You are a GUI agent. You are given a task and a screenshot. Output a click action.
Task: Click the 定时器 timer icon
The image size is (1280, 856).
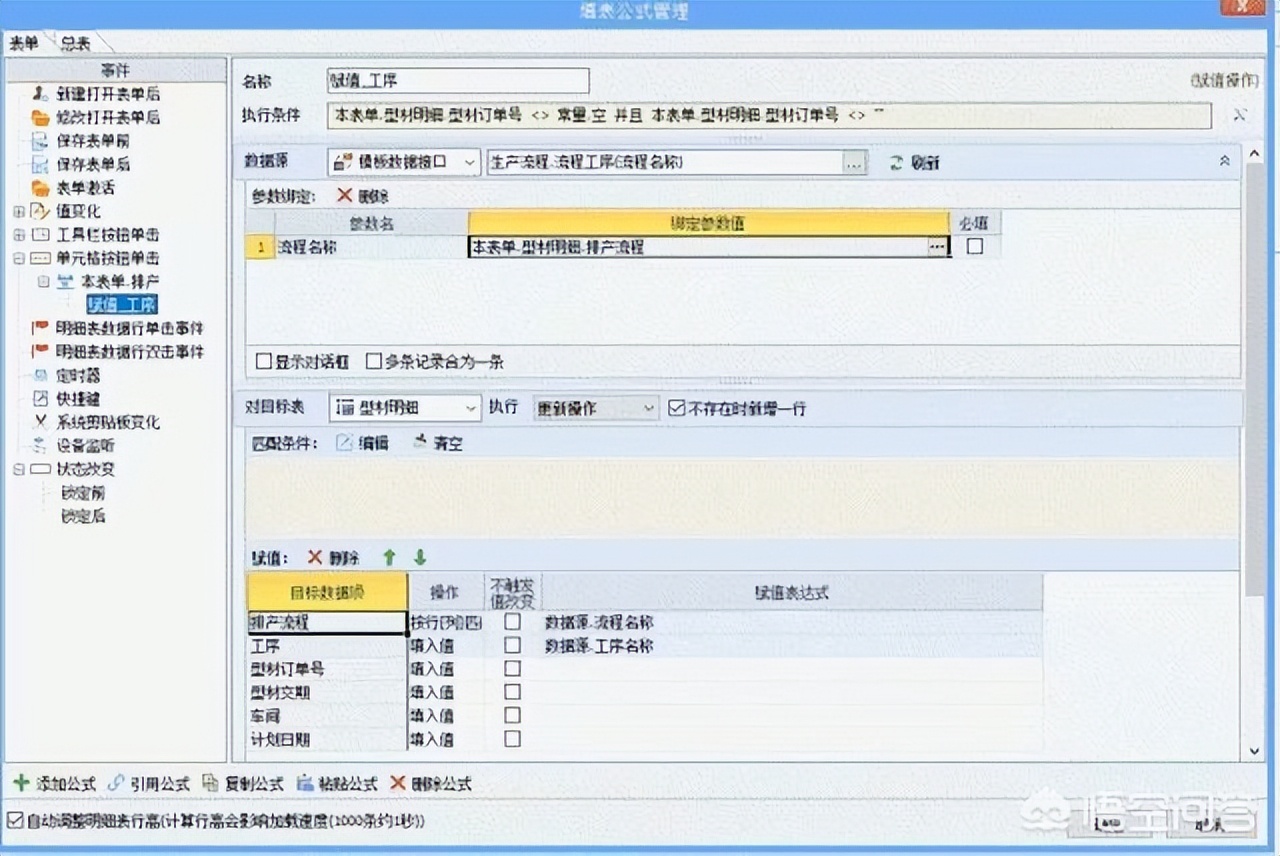coord(40,375)
